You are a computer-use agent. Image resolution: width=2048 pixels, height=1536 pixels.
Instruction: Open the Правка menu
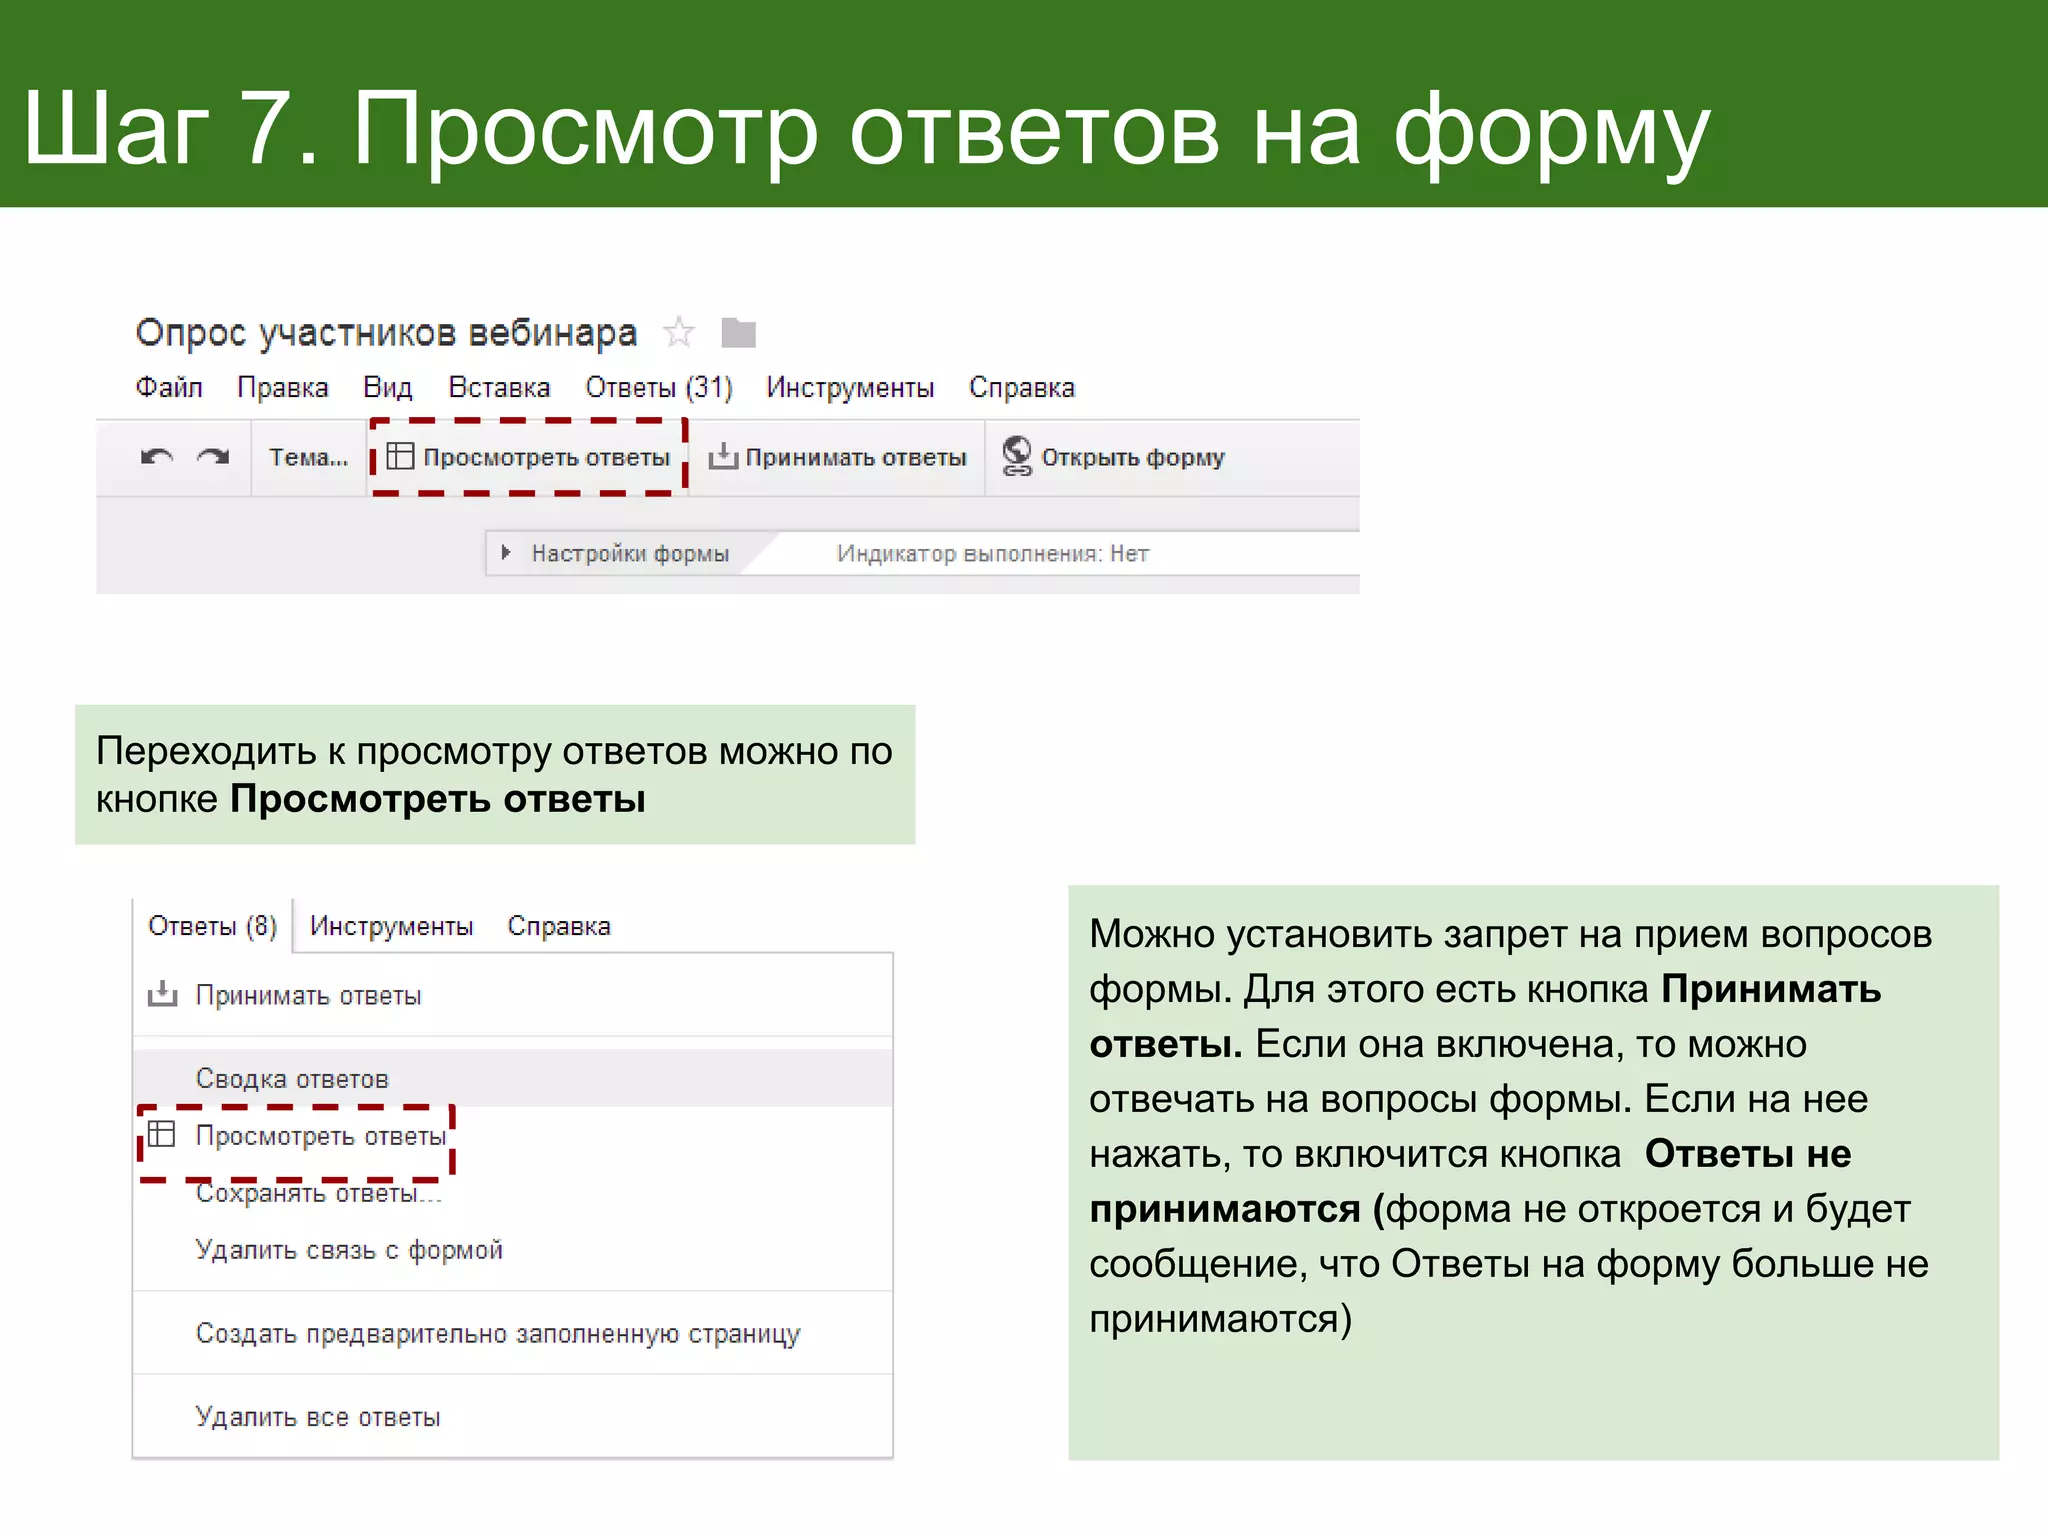(283, 387)
